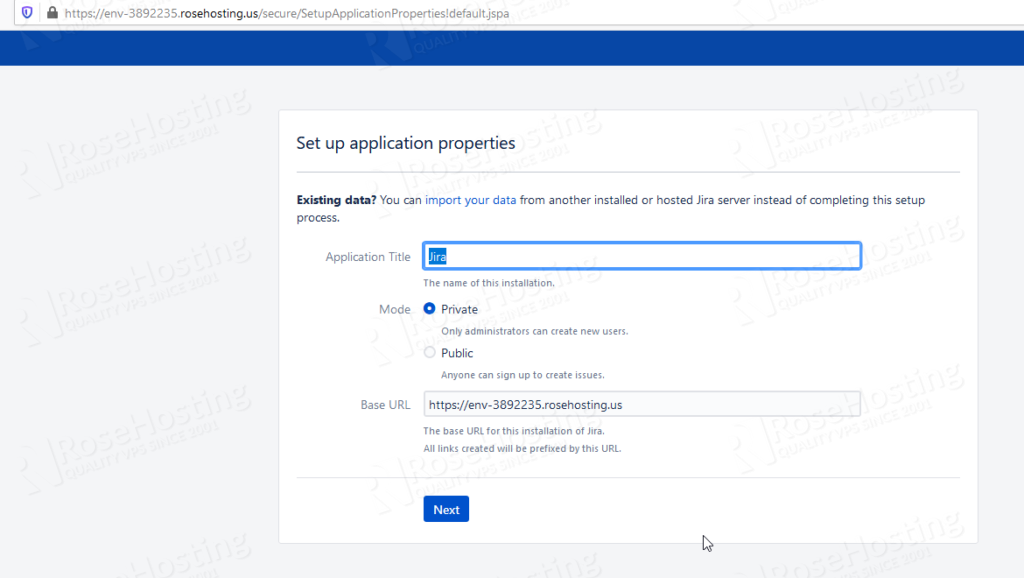Click the Next button to continue setup
The height and width of the screenshot is (578, 1024).
click(445, 509)
